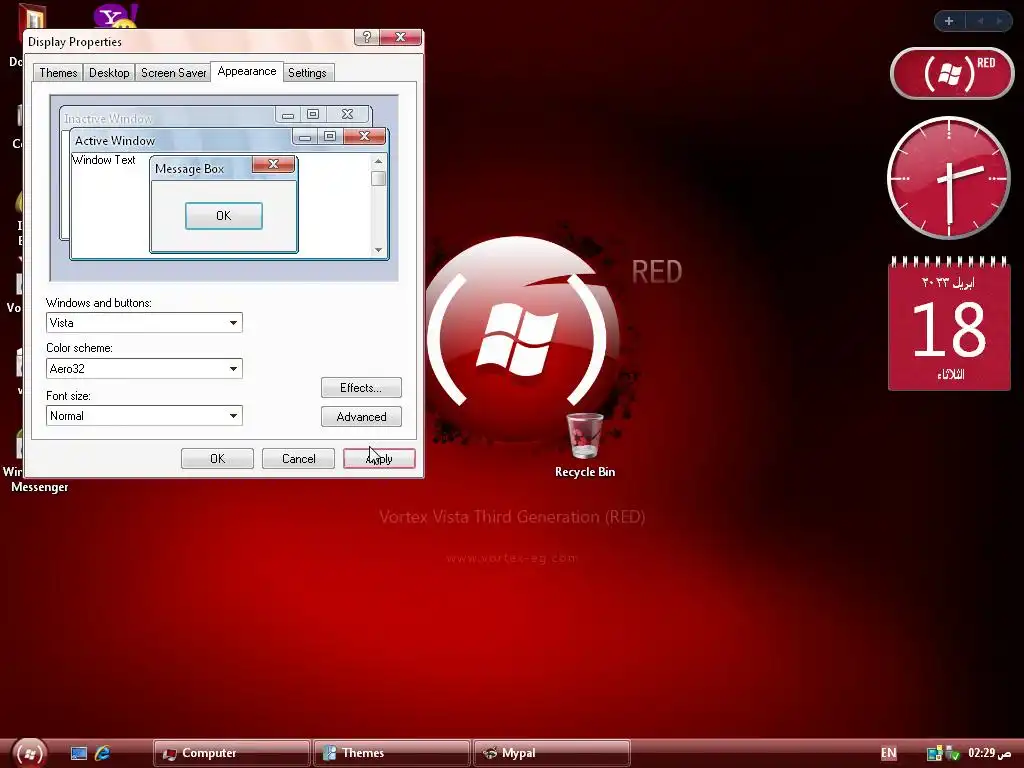The width and height of the screenshot is (1024, 768).
Task: Select the Appearance tab
Action: pyautogui.click(x=247, y=71)
